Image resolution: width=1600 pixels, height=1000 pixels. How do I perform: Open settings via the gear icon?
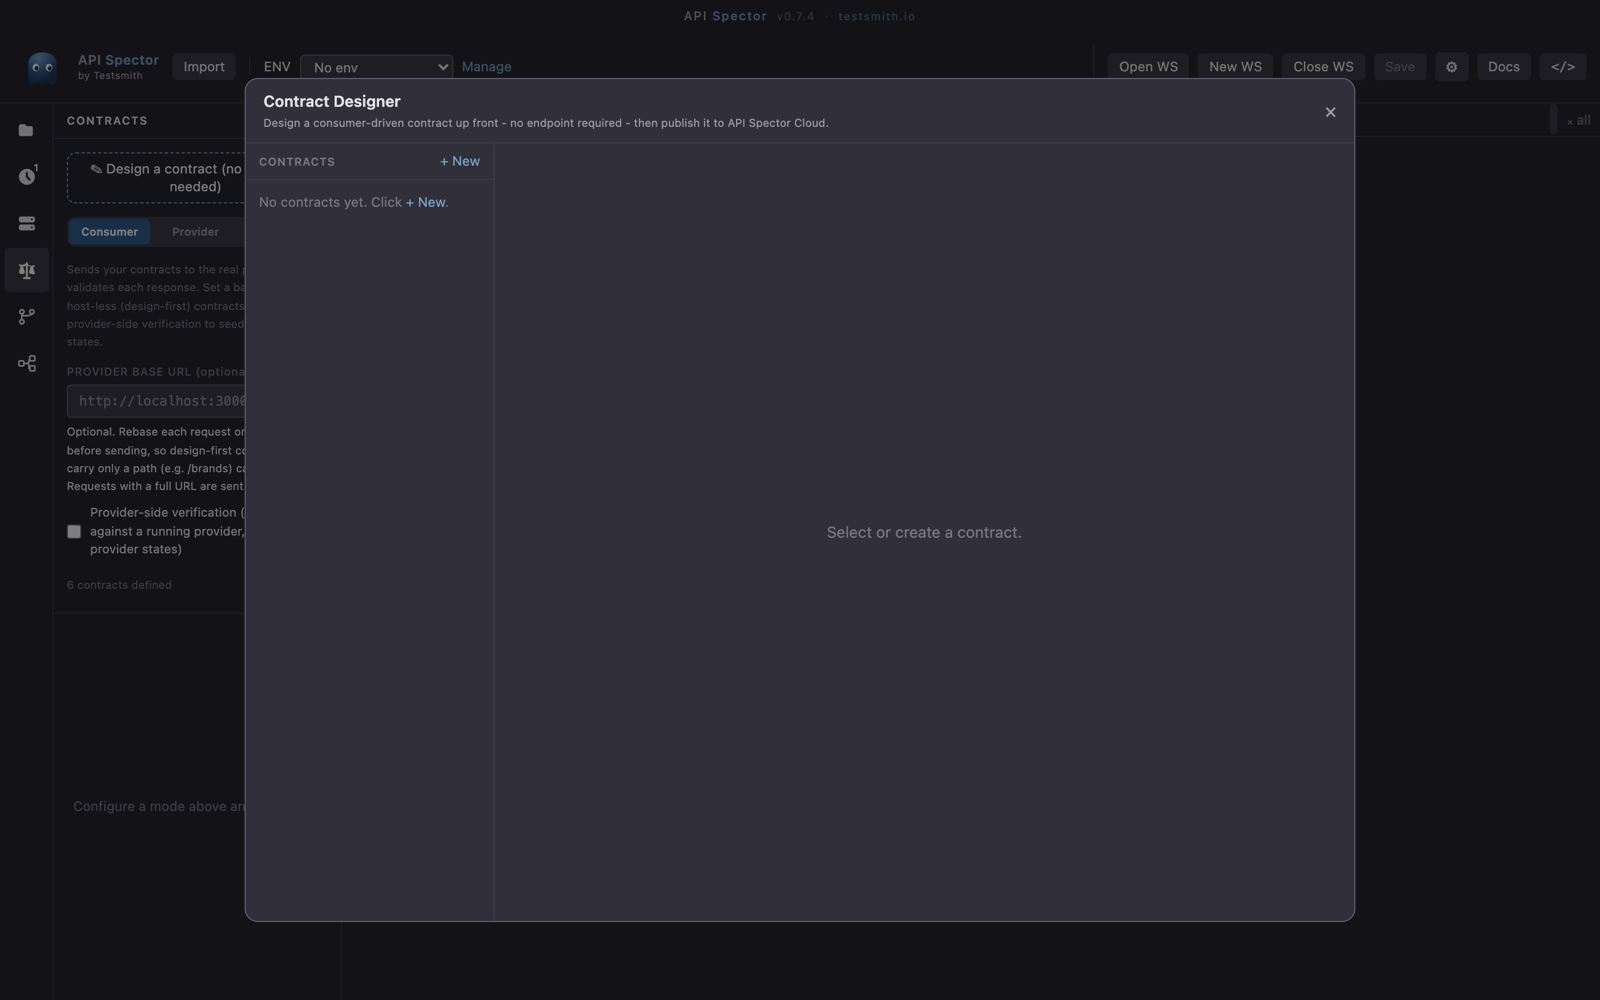tap(1451, 67)
